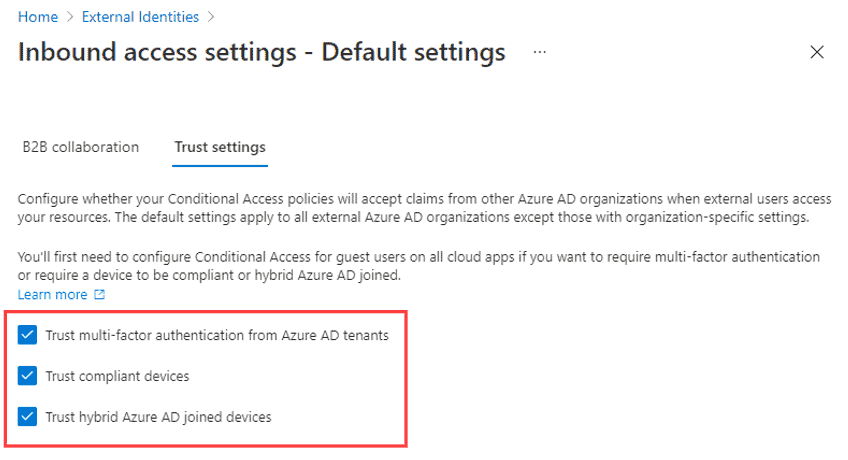Click the paragraph starting Configure whether your Conditional Access
This screenshot has height=460, width=848.
425,208
